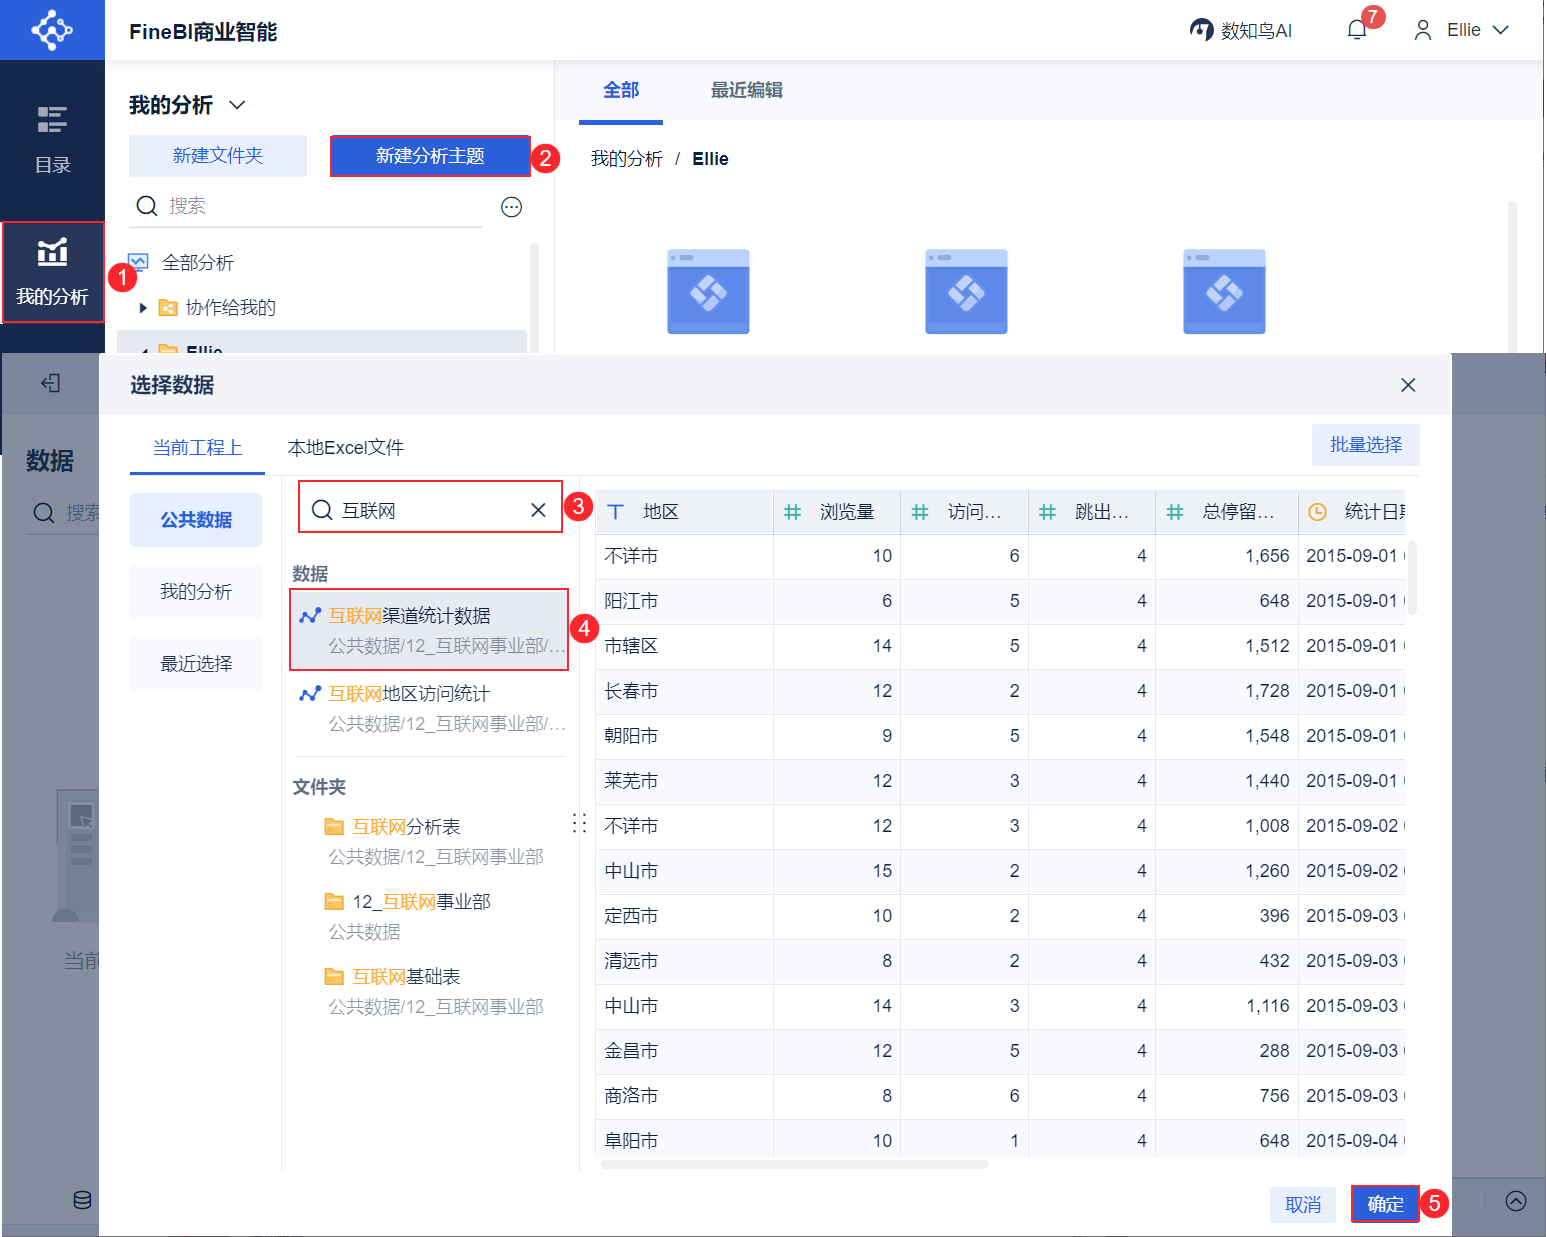Select 全部分析 in the tree
This screenshot has width=1546, height=1237.
tap(198, 263)
